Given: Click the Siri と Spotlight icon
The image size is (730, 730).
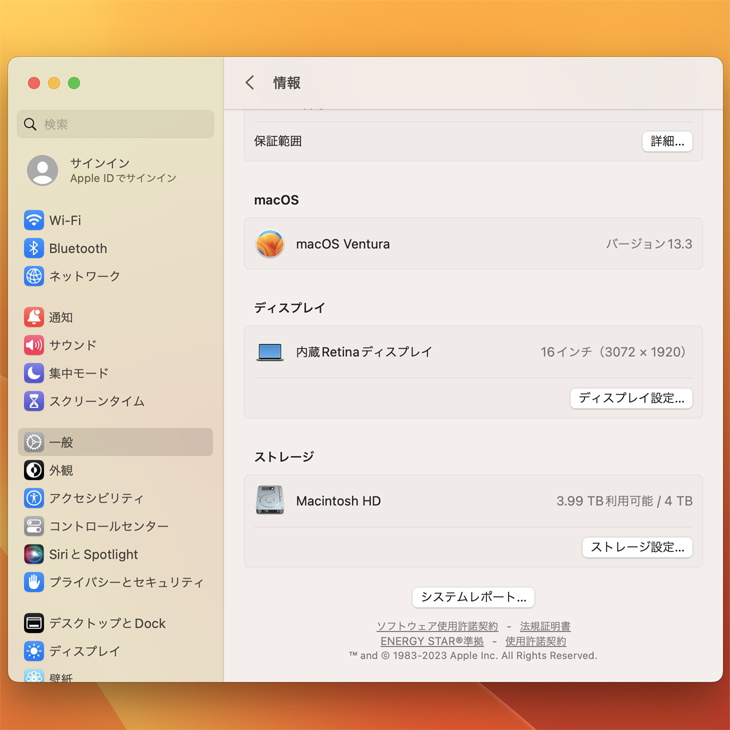Looking at the screenshot, I should coord(34,554).
